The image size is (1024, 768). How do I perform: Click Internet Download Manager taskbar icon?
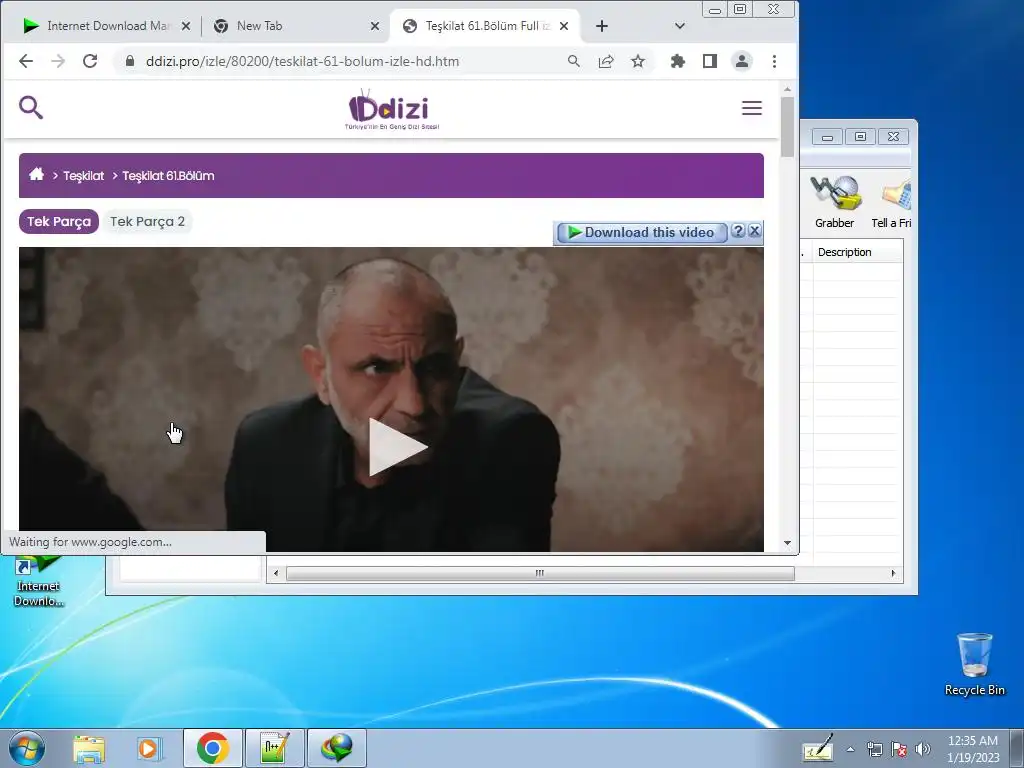(x=336, y=748)
